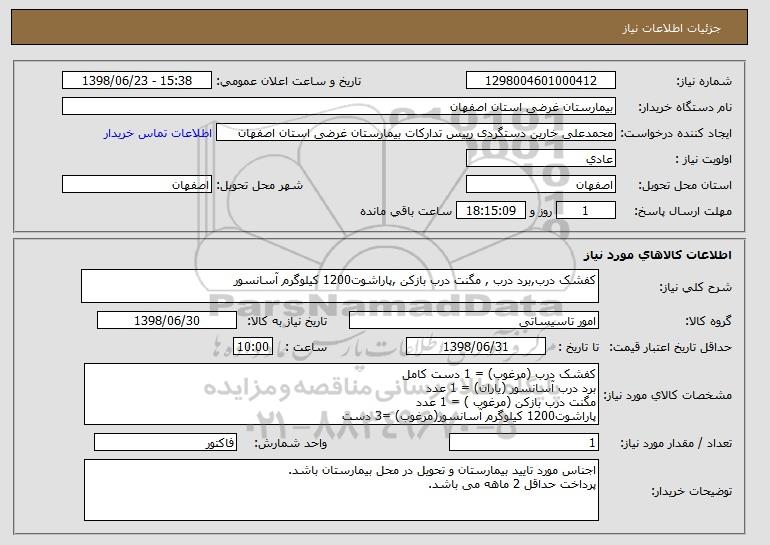
Task: Click the تاریخ و ساعت اعلان عمومی label
Action: 289,82
